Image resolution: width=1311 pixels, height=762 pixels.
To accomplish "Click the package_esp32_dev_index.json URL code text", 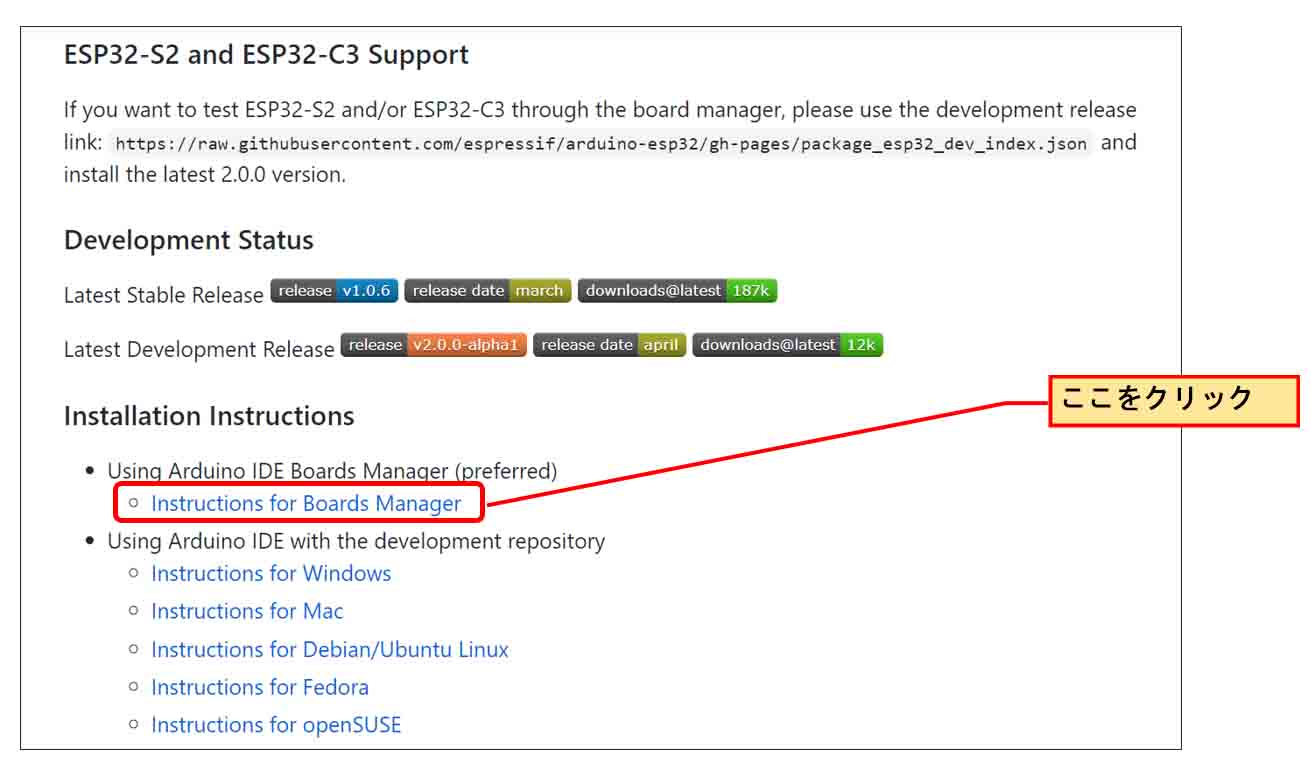I will pos(601,143).
